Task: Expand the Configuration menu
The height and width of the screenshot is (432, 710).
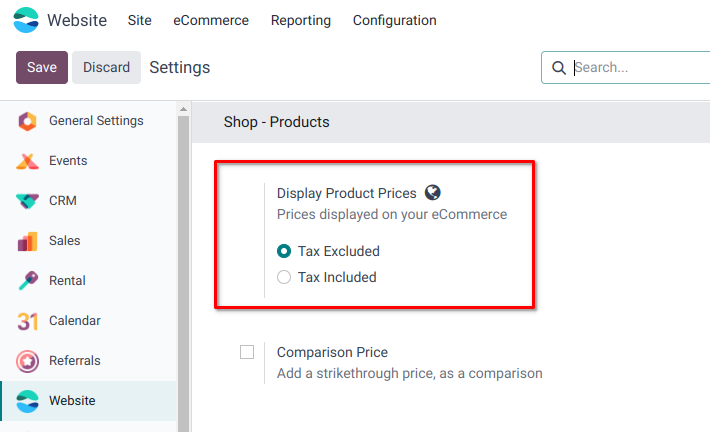Action: pos(394,20)
